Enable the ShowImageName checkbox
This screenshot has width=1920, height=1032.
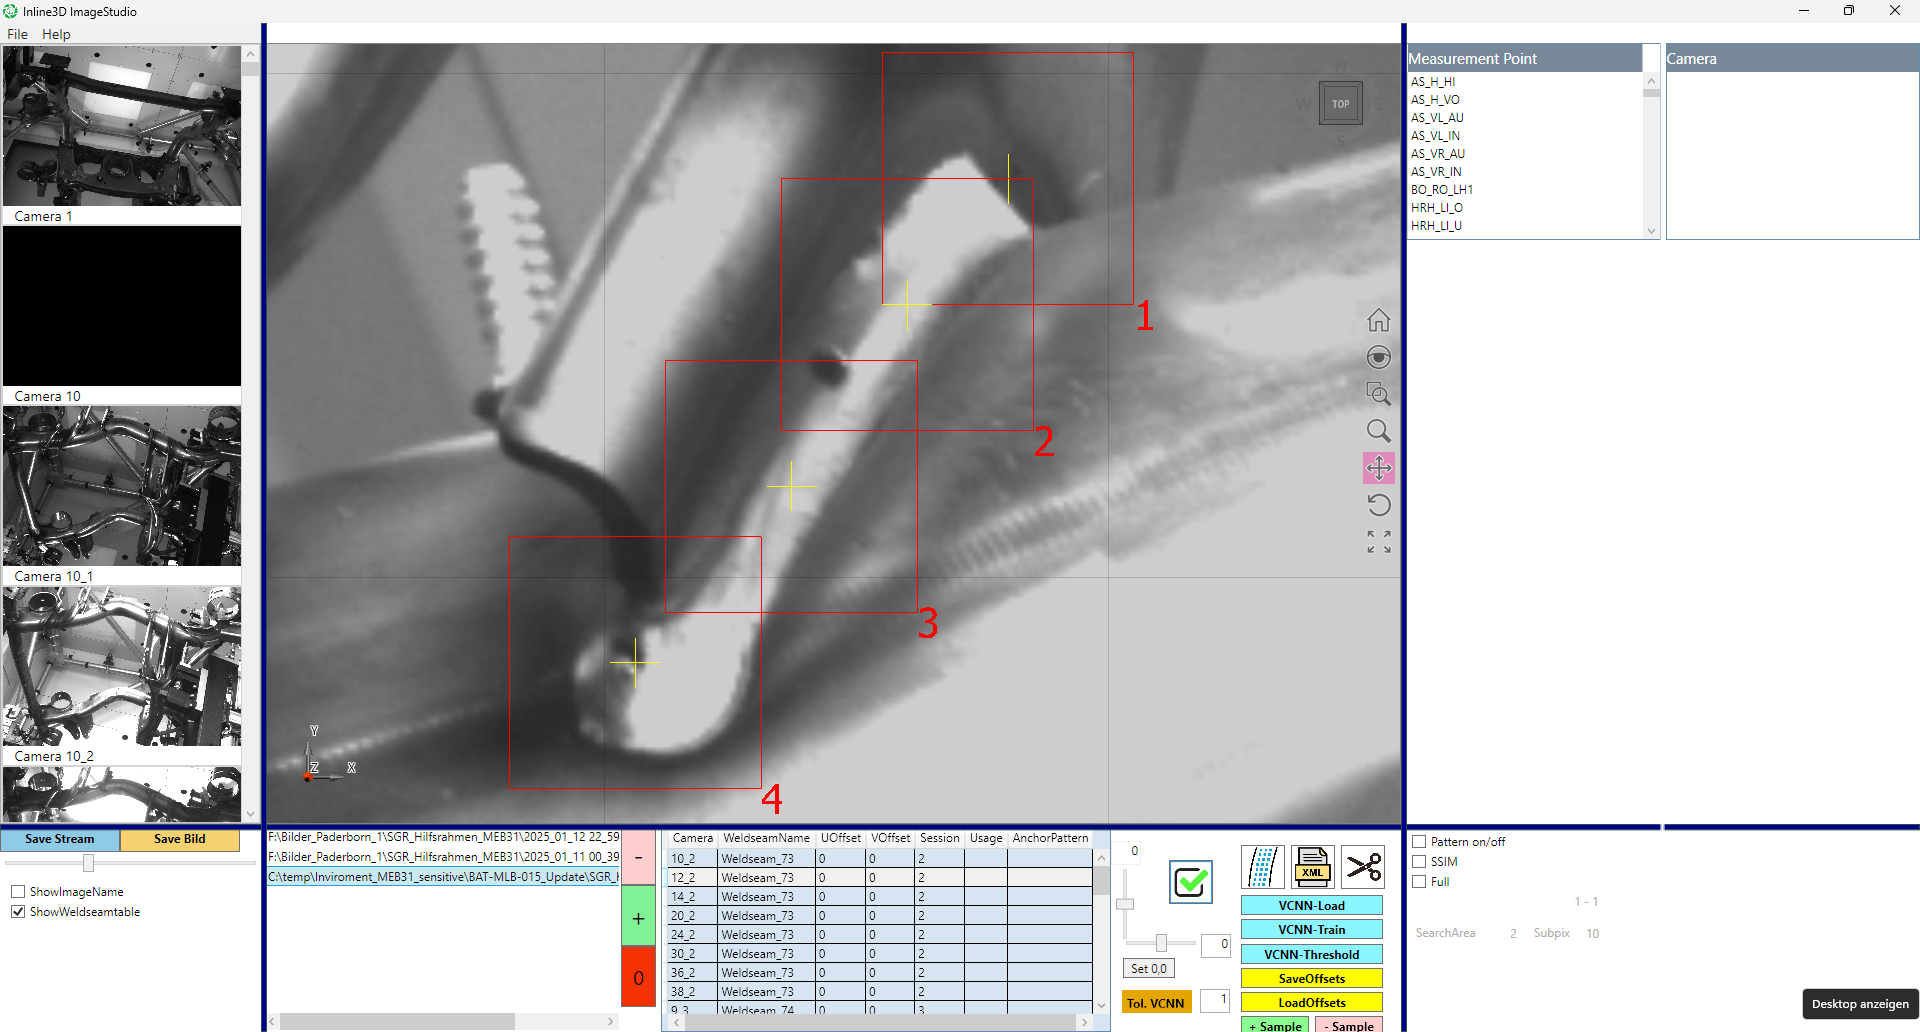(18, 892)
